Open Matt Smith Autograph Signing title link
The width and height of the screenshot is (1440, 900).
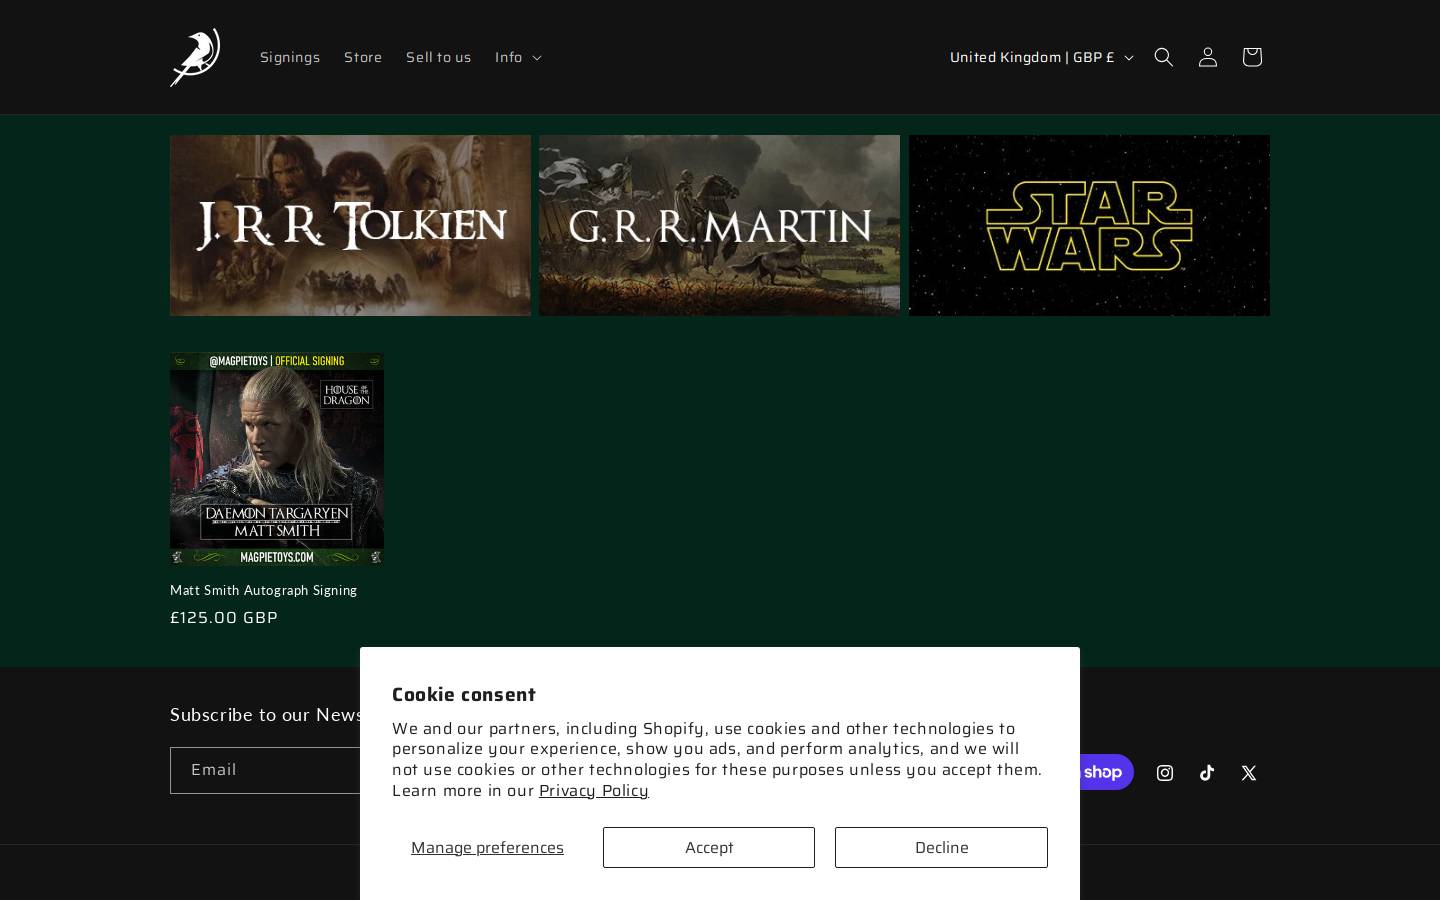[263, 590]
